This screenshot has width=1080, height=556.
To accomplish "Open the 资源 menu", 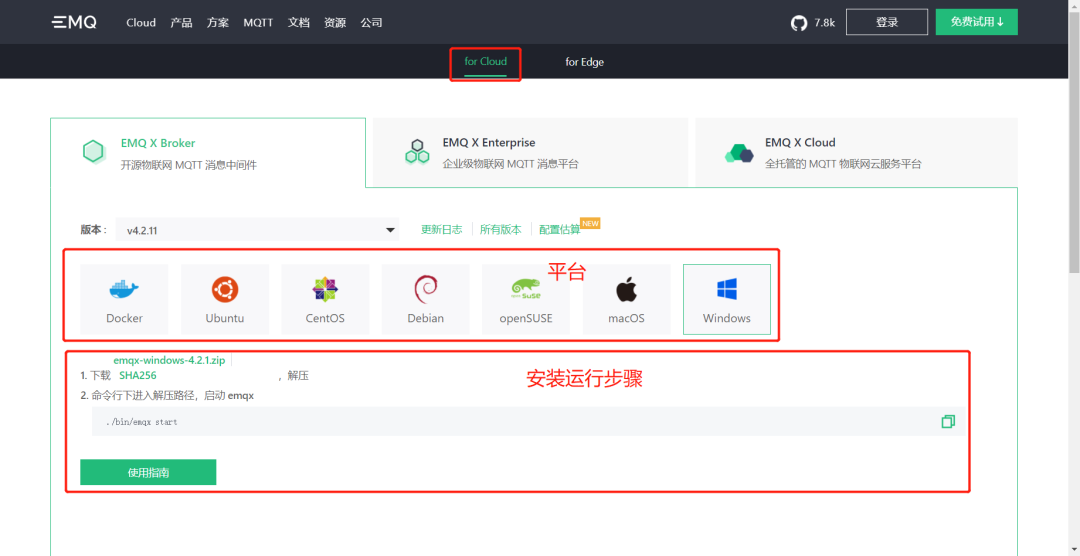I will 335,23.
